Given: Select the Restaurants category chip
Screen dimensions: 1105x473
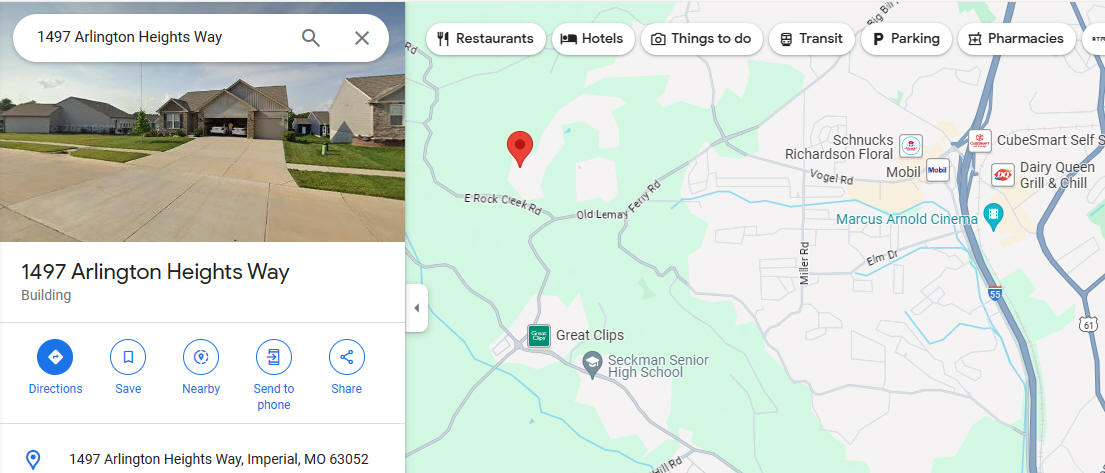Looking at the screenshot, I should tap(486, 39).
